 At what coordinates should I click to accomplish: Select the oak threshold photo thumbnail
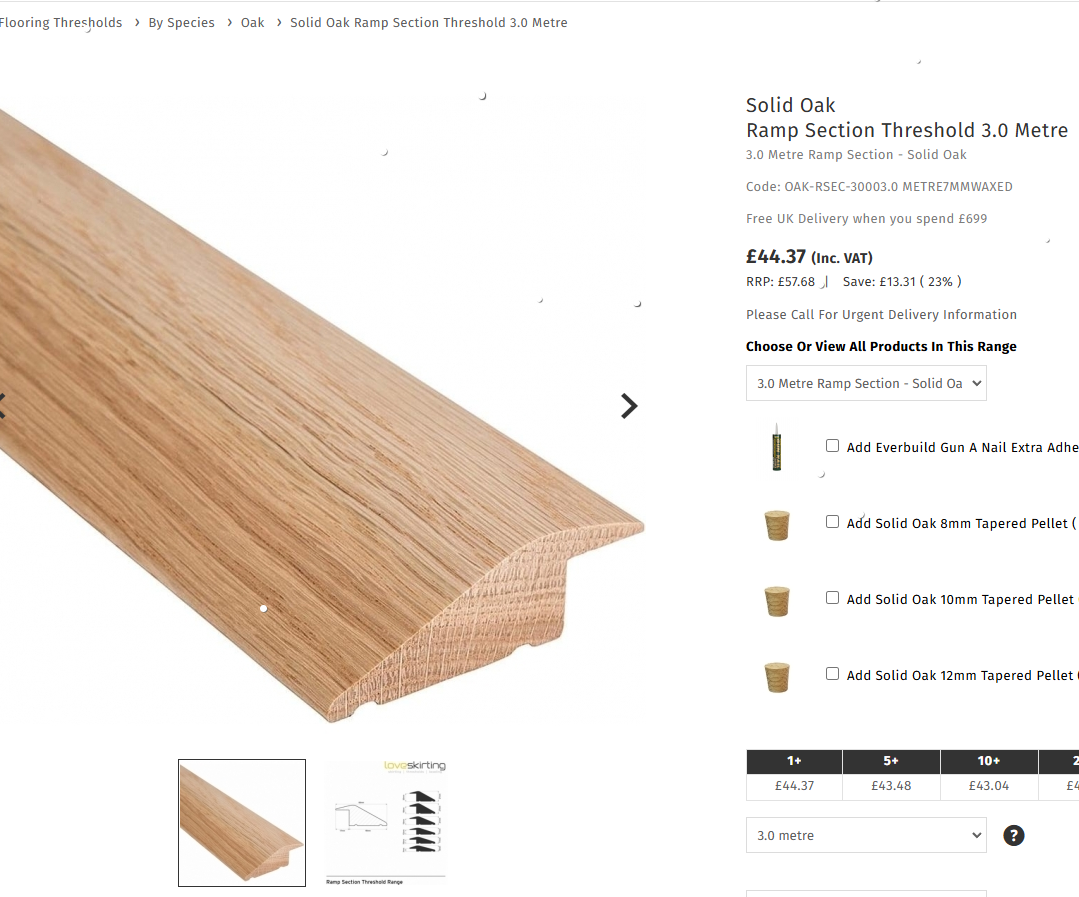pos(242,823)
